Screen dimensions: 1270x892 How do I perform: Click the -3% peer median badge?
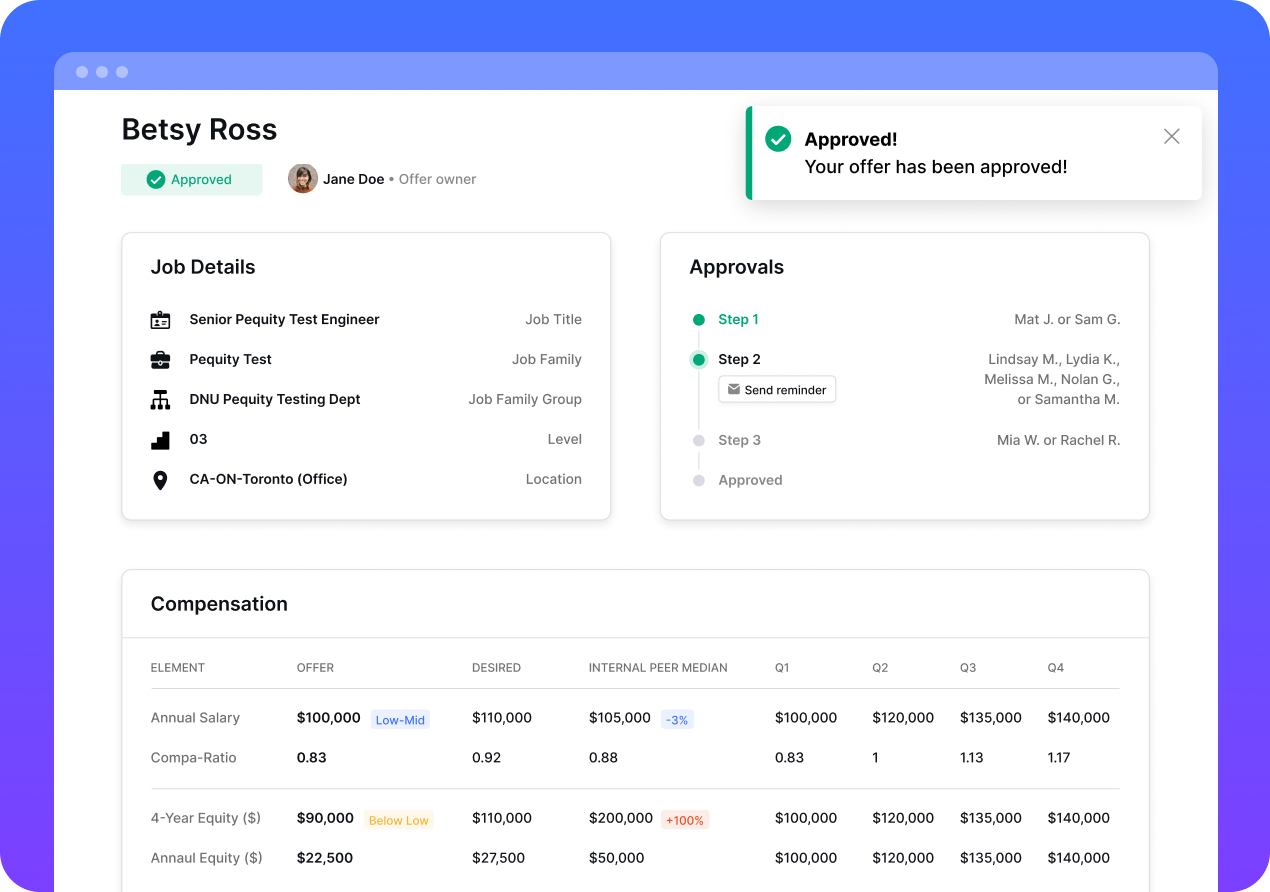click(677, 719)
